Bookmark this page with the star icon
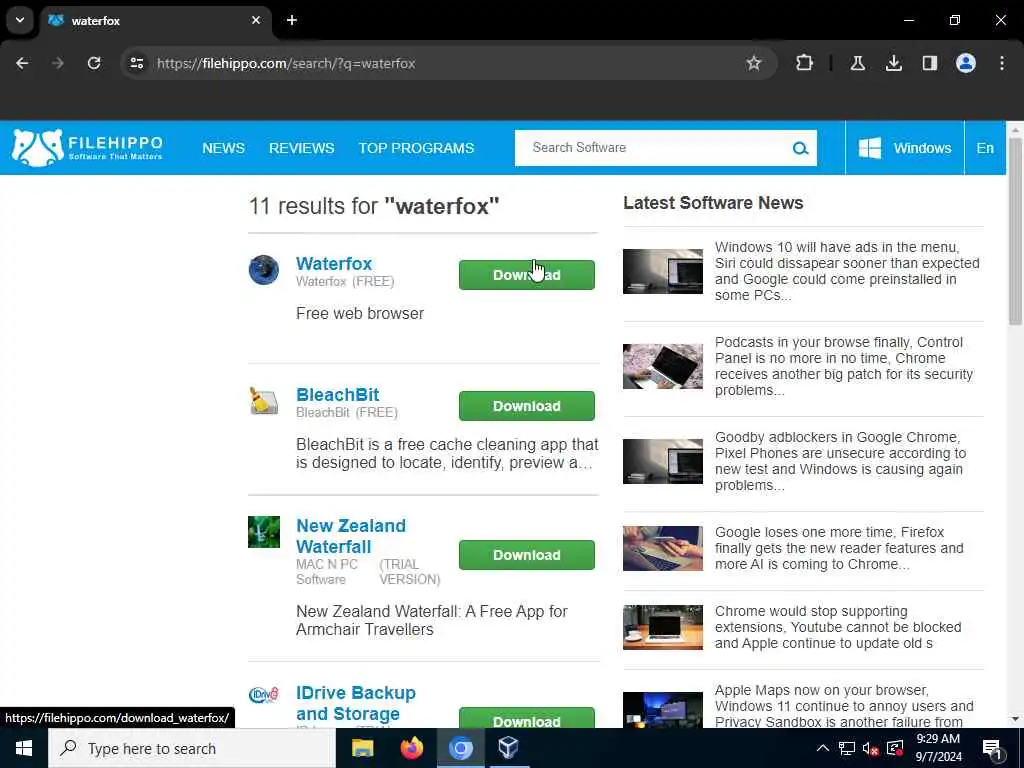Image resolution: width=1024 pixels, height=768 pixels. pyautogui.click(x=754, y=63)
